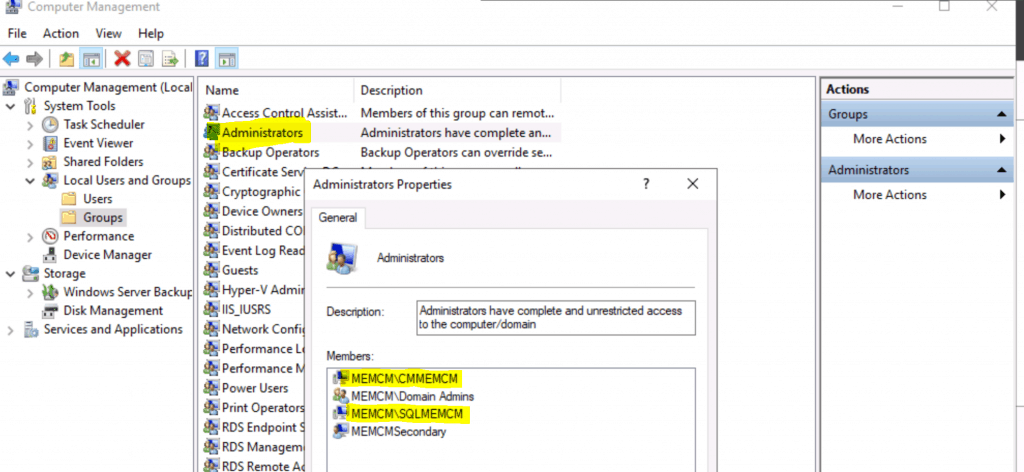Click the Device Manager icon
Viewport: 1024px width, 472px height.
[50, 255]
